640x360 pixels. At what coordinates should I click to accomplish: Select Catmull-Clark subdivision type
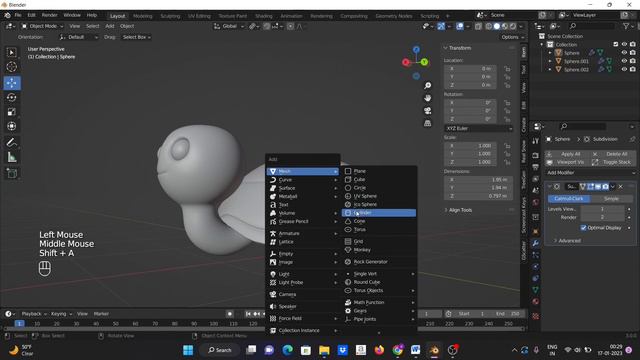(569, 198)
